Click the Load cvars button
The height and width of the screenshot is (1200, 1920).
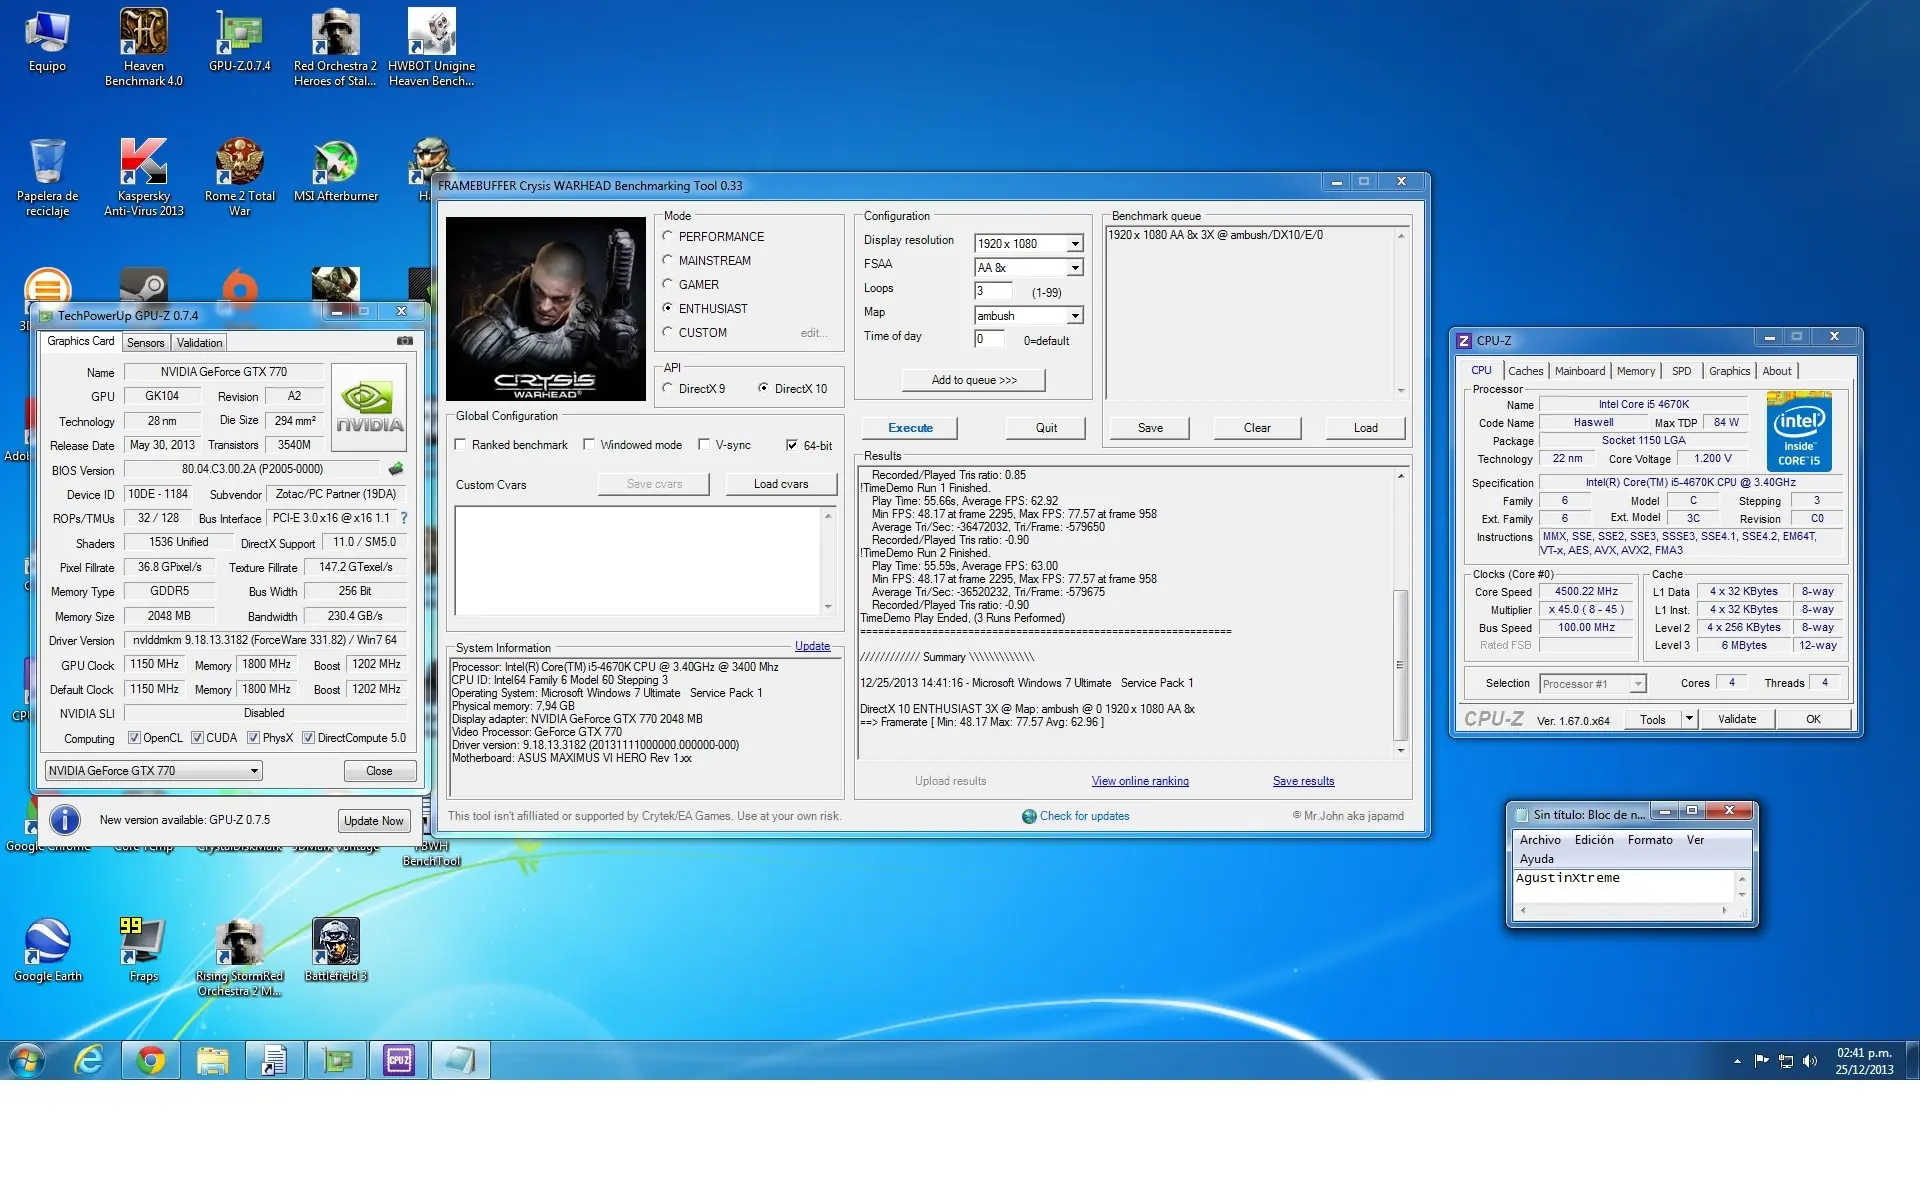tap(781, 484)
